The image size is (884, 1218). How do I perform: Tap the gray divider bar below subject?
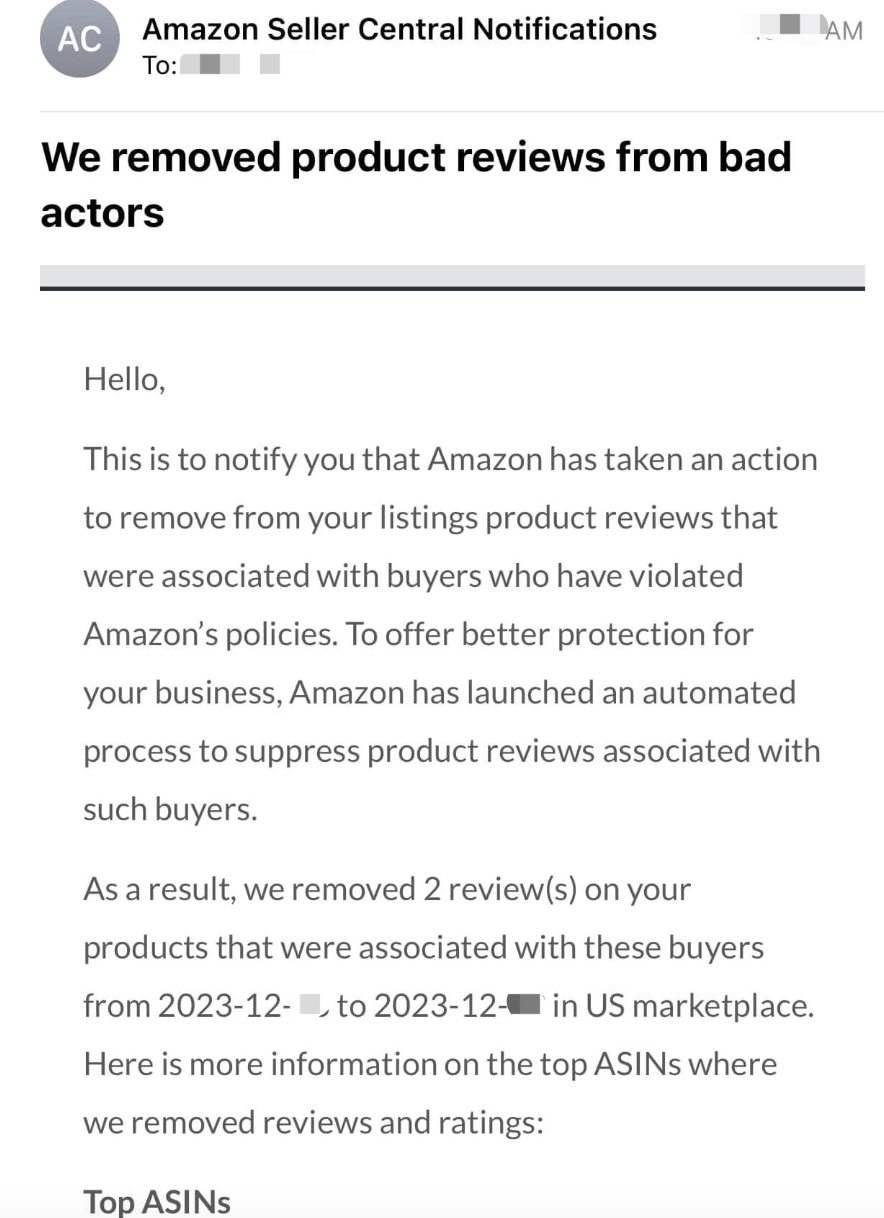point(452,278)
